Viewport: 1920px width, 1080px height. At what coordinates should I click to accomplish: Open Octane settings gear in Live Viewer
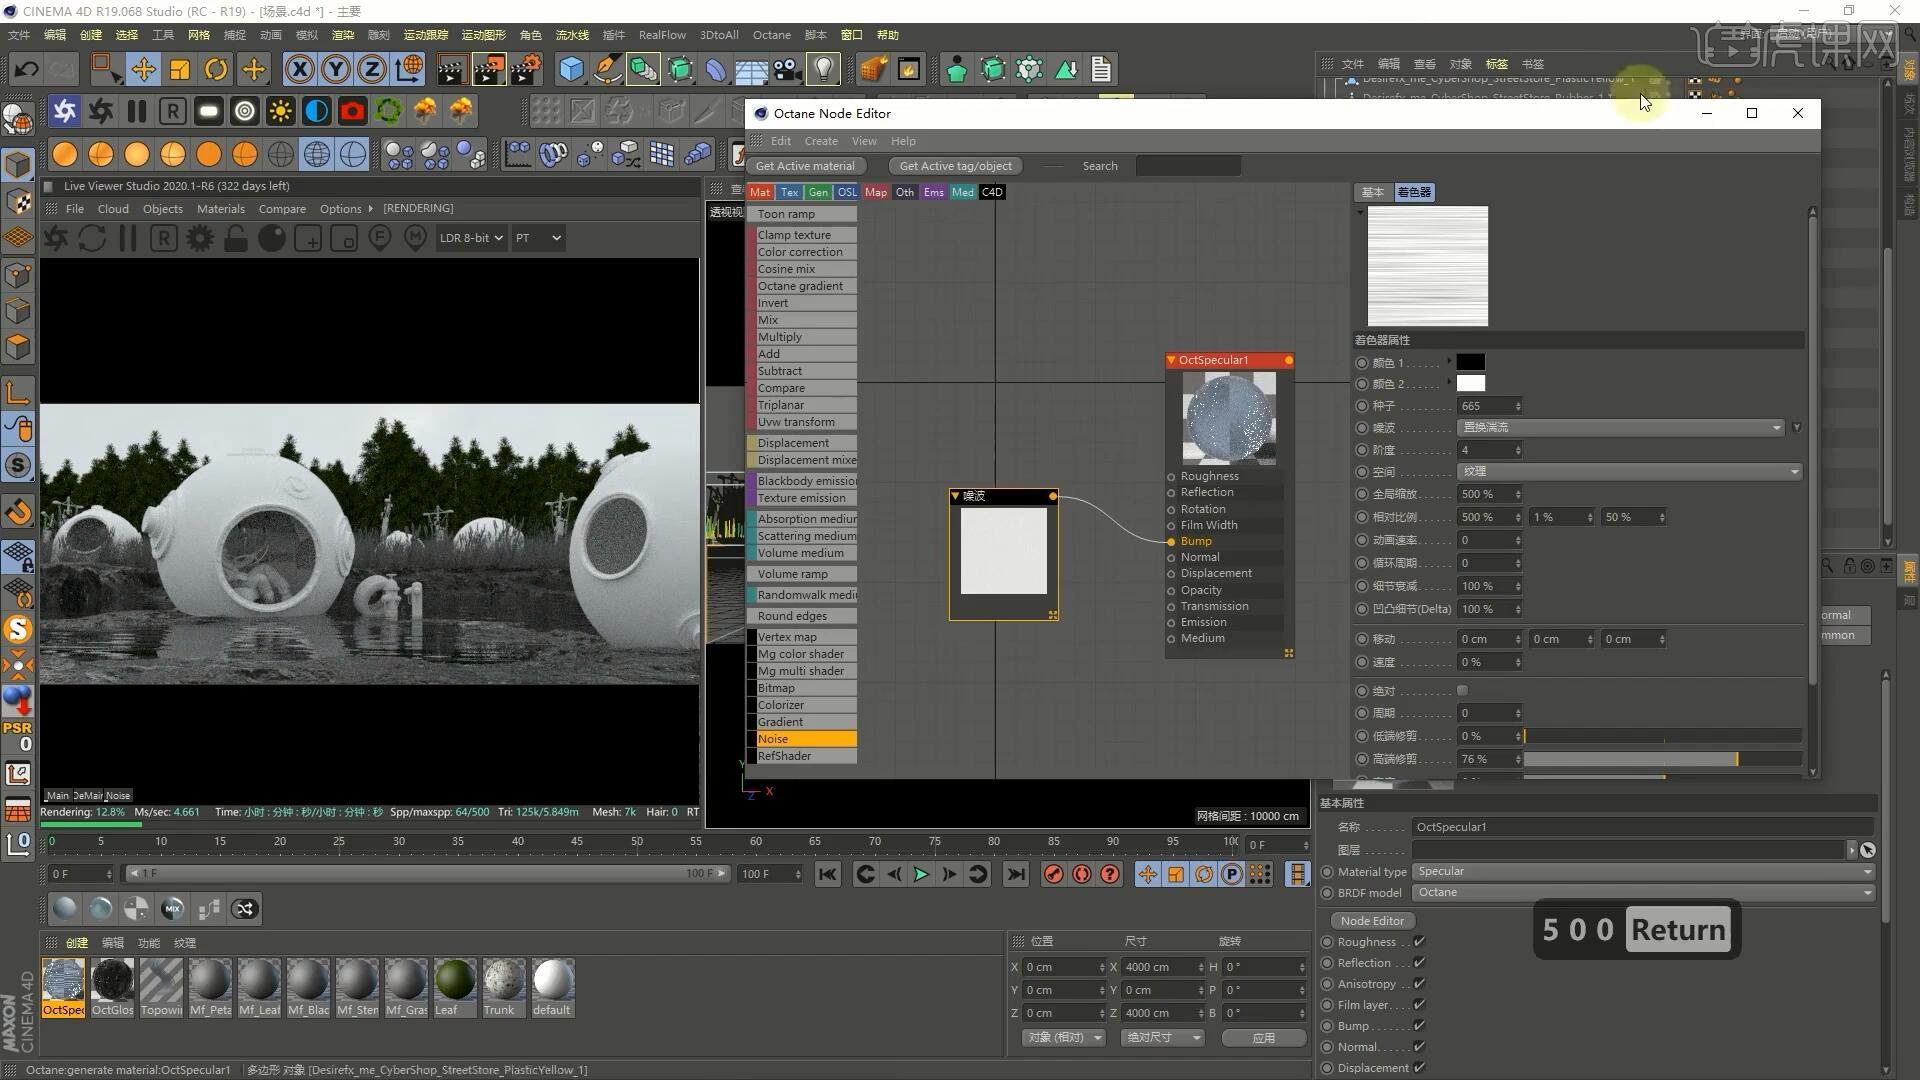tap(200, 238)
